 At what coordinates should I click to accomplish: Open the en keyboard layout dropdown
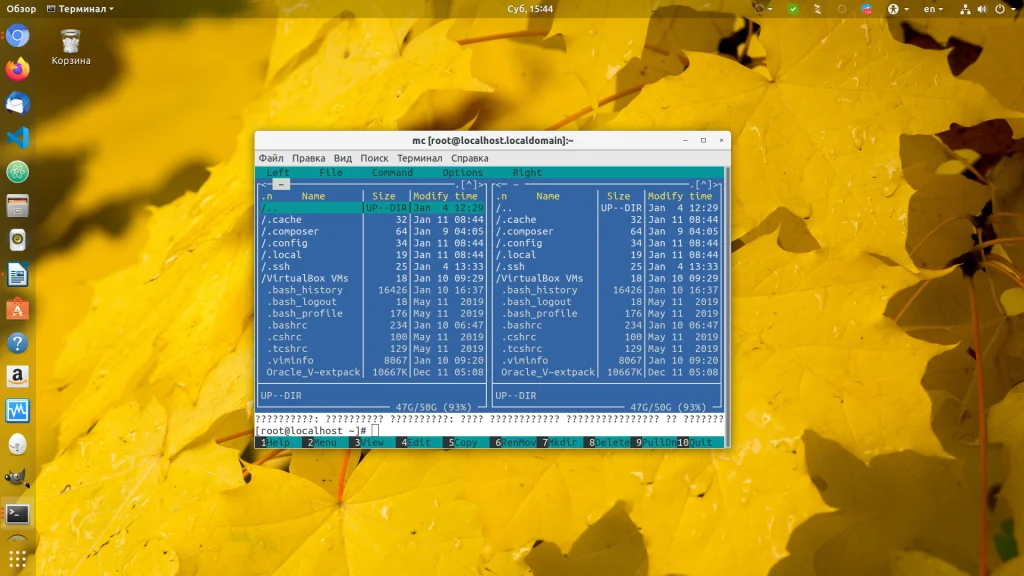click(x=932, y=9)
